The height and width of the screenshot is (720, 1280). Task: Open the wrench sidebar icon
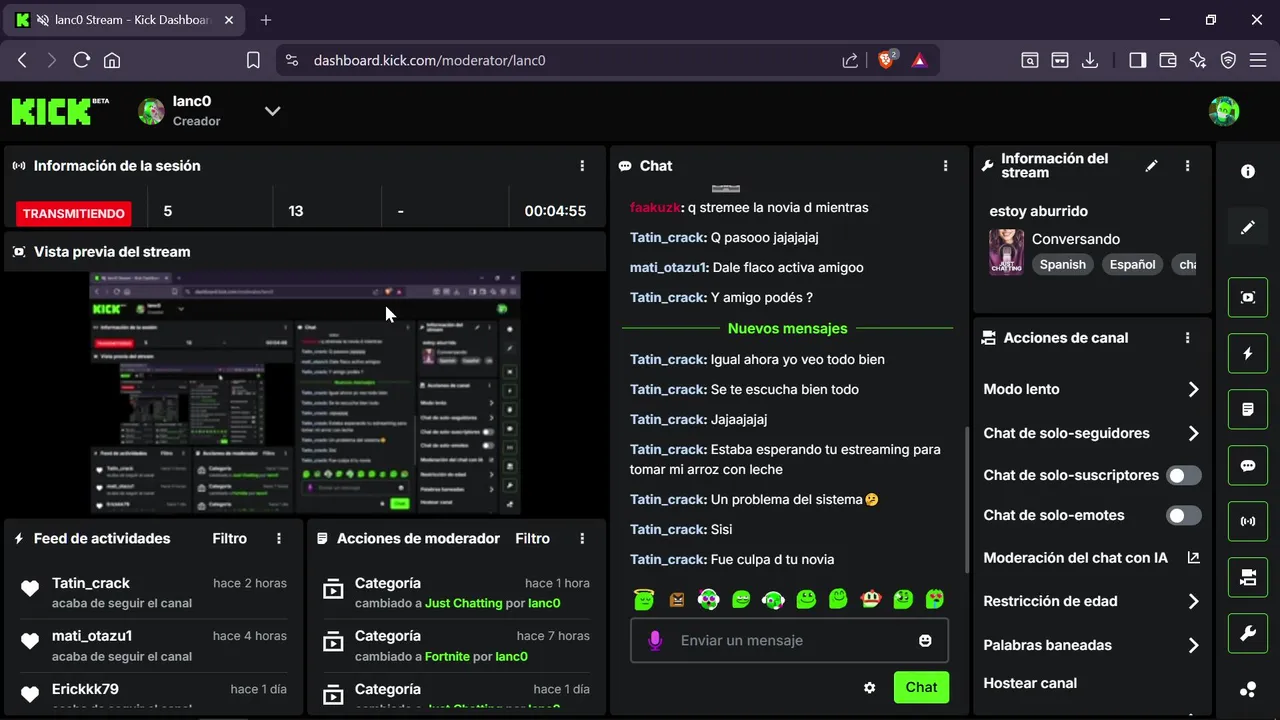1248,633
